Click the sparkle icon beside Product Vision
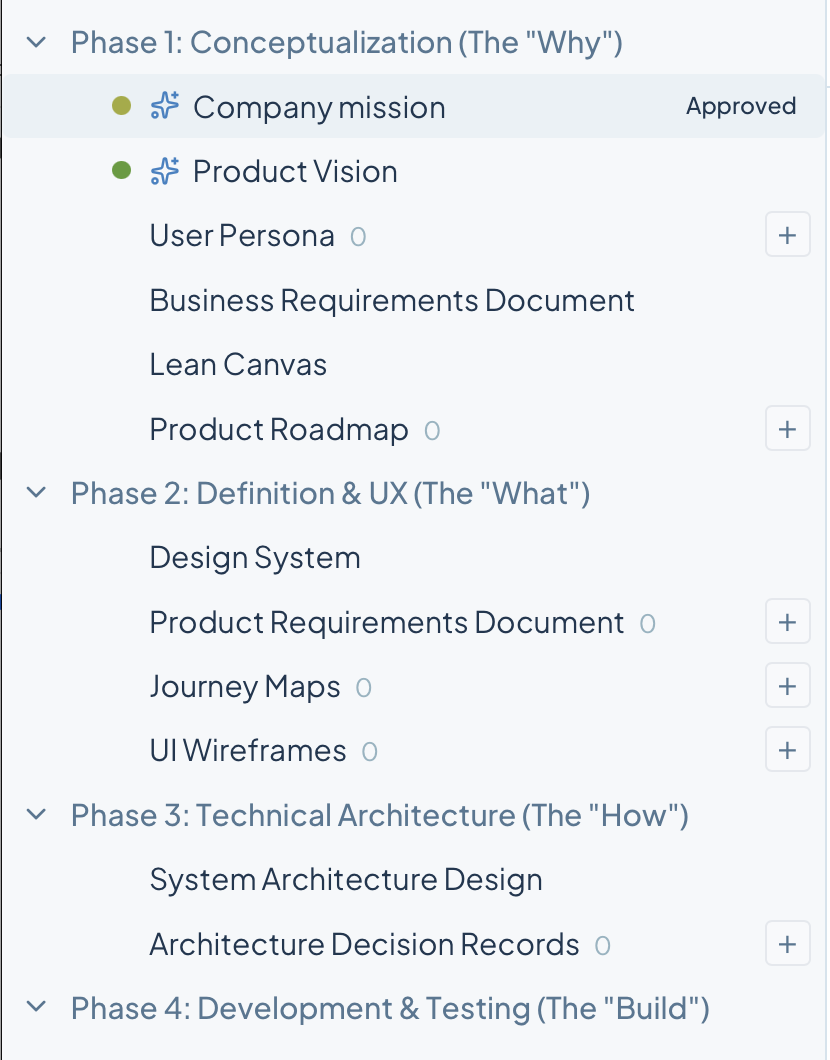The image size is (830, 1060). (165, 171)
